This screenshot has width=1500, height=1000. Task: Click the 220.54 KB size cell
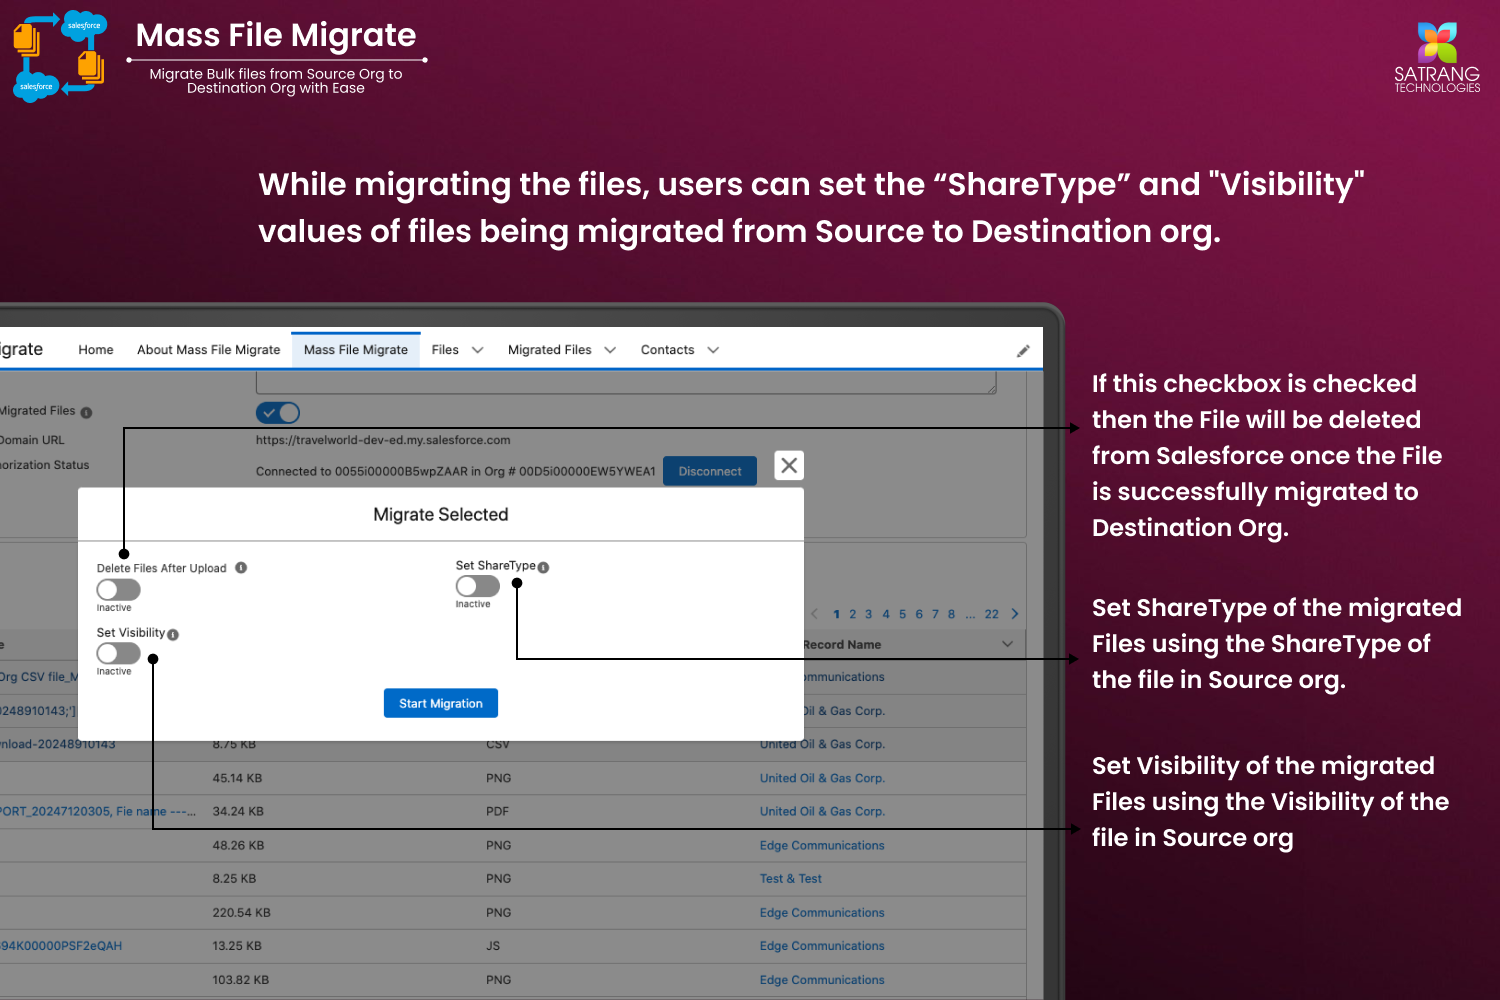241,913
